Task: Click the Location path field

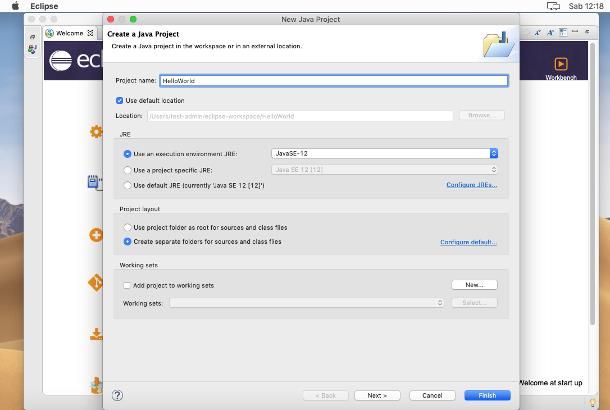Action: (x=300, y=116)
